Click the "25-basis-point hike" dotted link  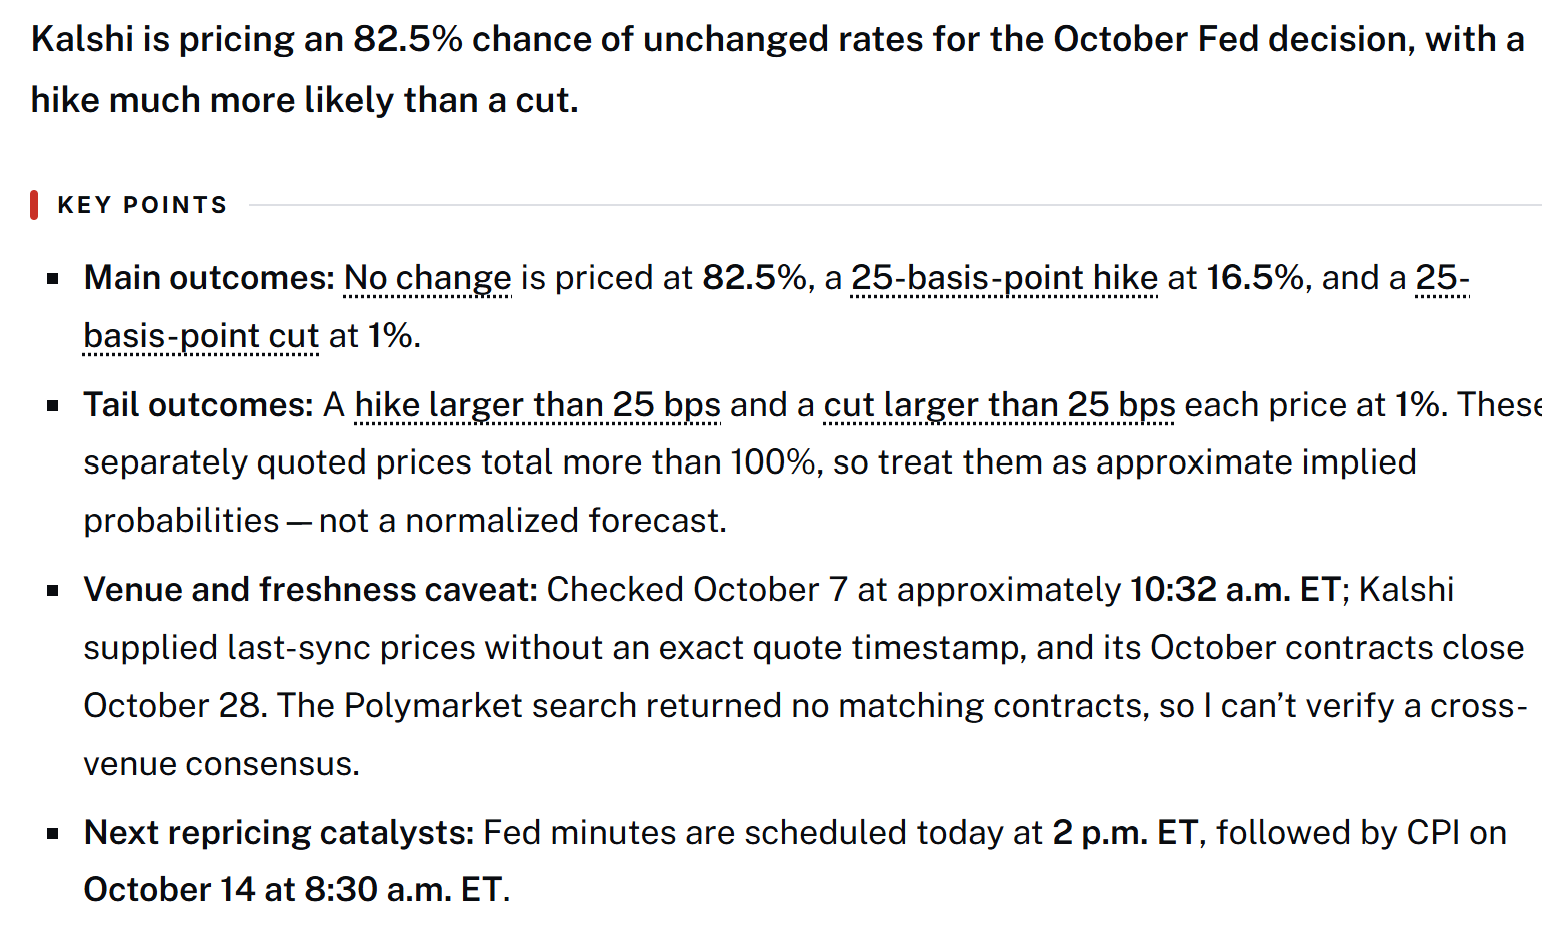point(1004,278)
